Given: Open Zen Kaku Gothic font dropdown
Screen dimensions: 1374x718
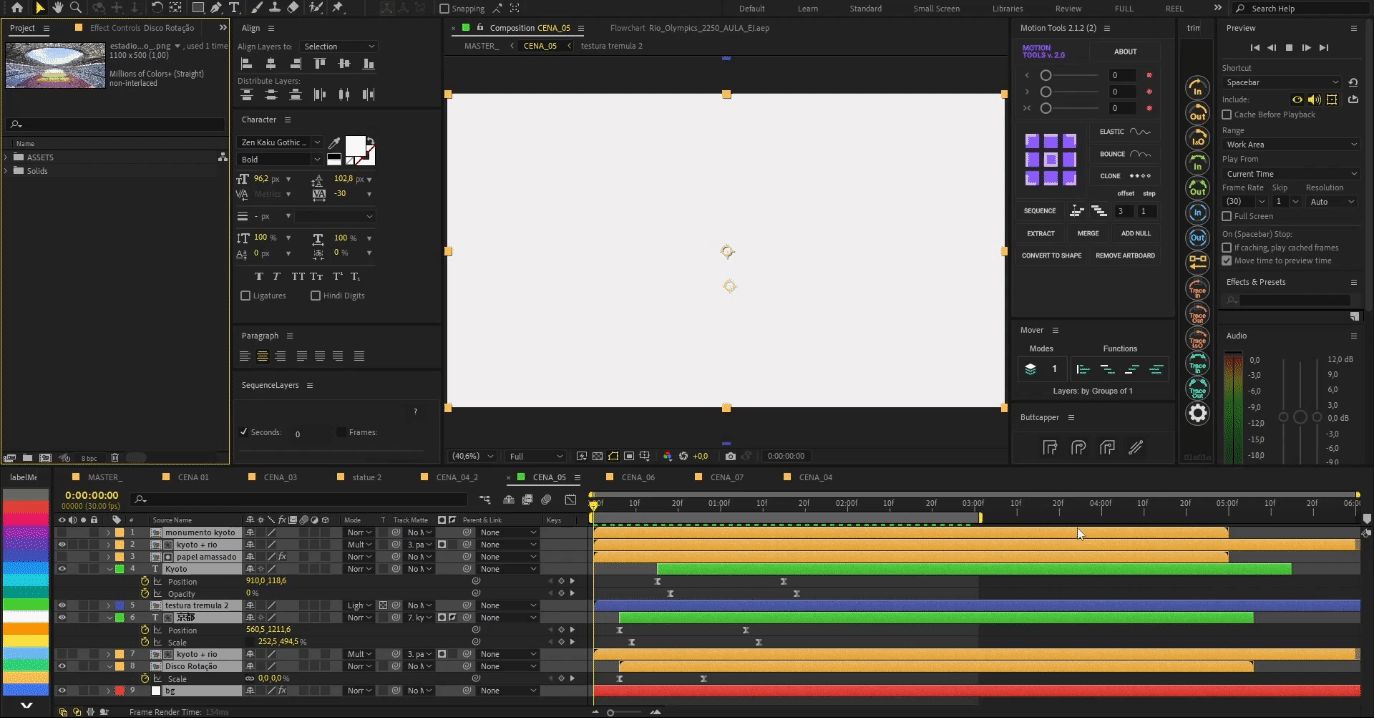Looking at the screenshot, I should click(x=280, y=143).
